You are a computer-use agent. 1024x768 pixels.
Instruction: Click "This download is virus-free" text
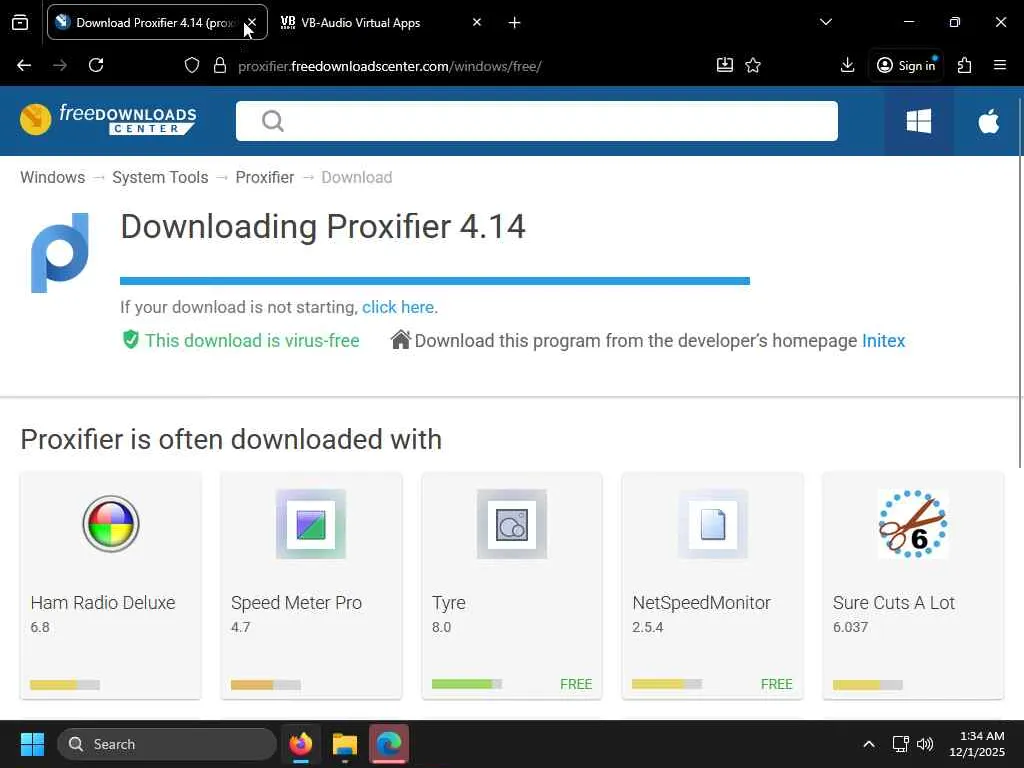point(252,341)
